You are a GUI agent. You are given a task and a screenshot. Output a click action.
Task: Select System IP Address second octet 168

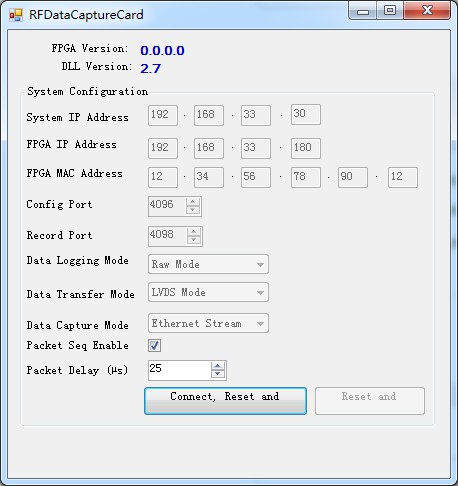pos(209,116)
